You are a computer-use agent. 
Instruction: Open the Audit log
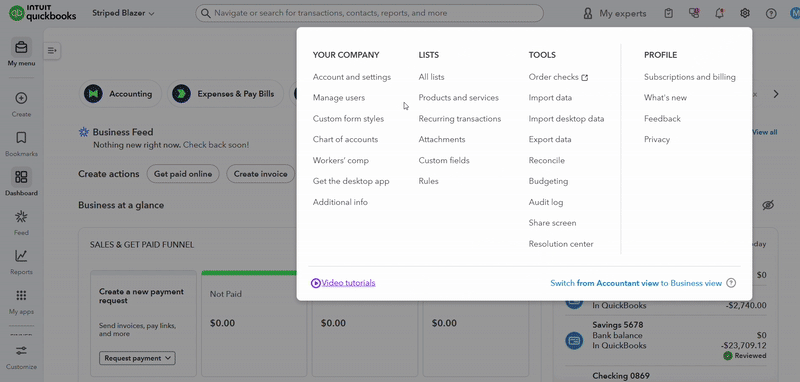pos(546,202)
